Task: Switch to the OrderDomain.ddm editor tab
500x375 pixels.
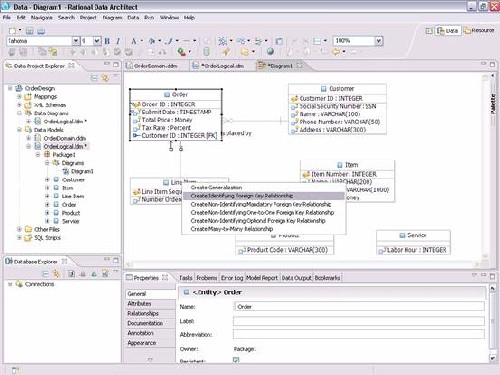Action: 155,66
